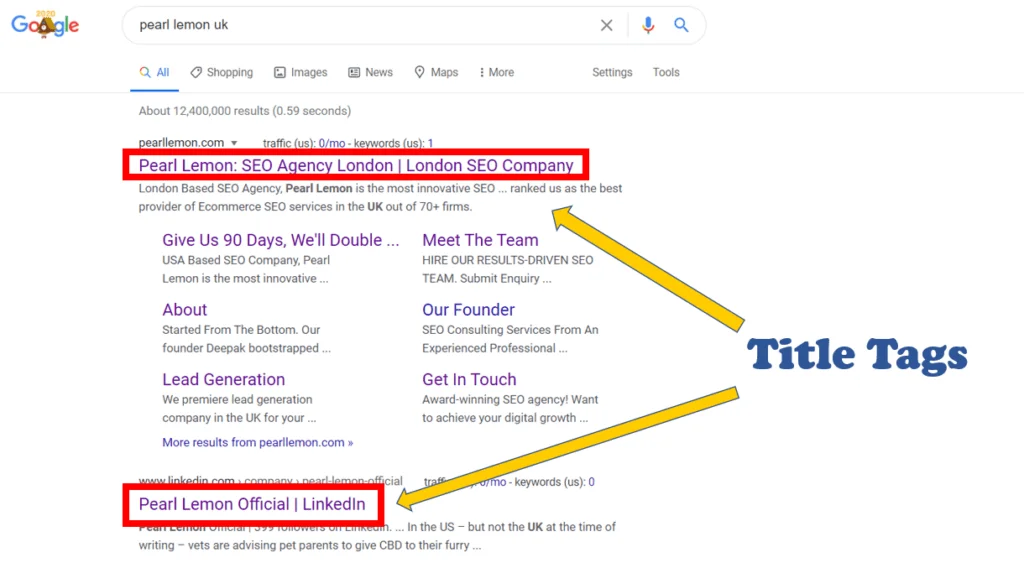Expand the dropdown arrow beside pearllemon.com
Screen dimensions: 1024x568
pyautogui.click(x=234, y=143)
